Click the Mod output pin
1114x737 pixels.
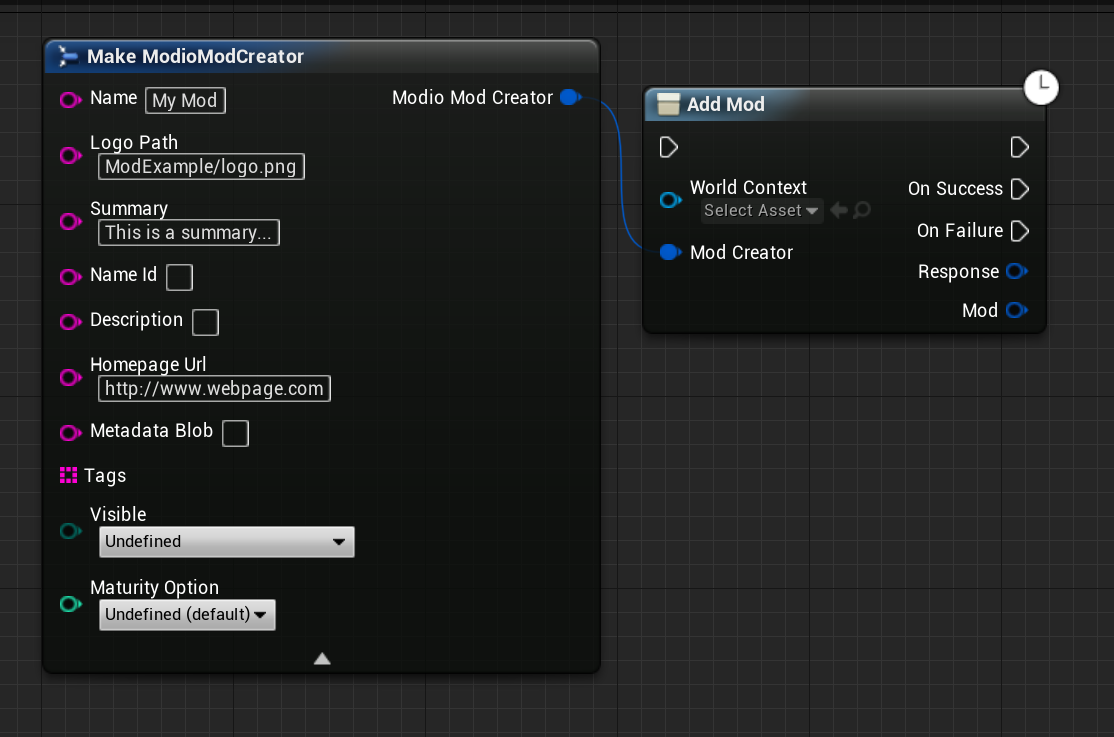(x=1017, y=311)
